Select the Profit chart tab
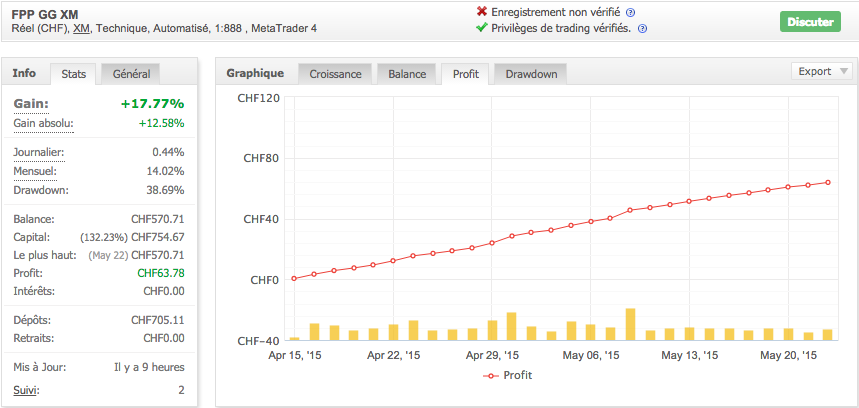The height and width of the screenshot is (408, 859). 466,74
